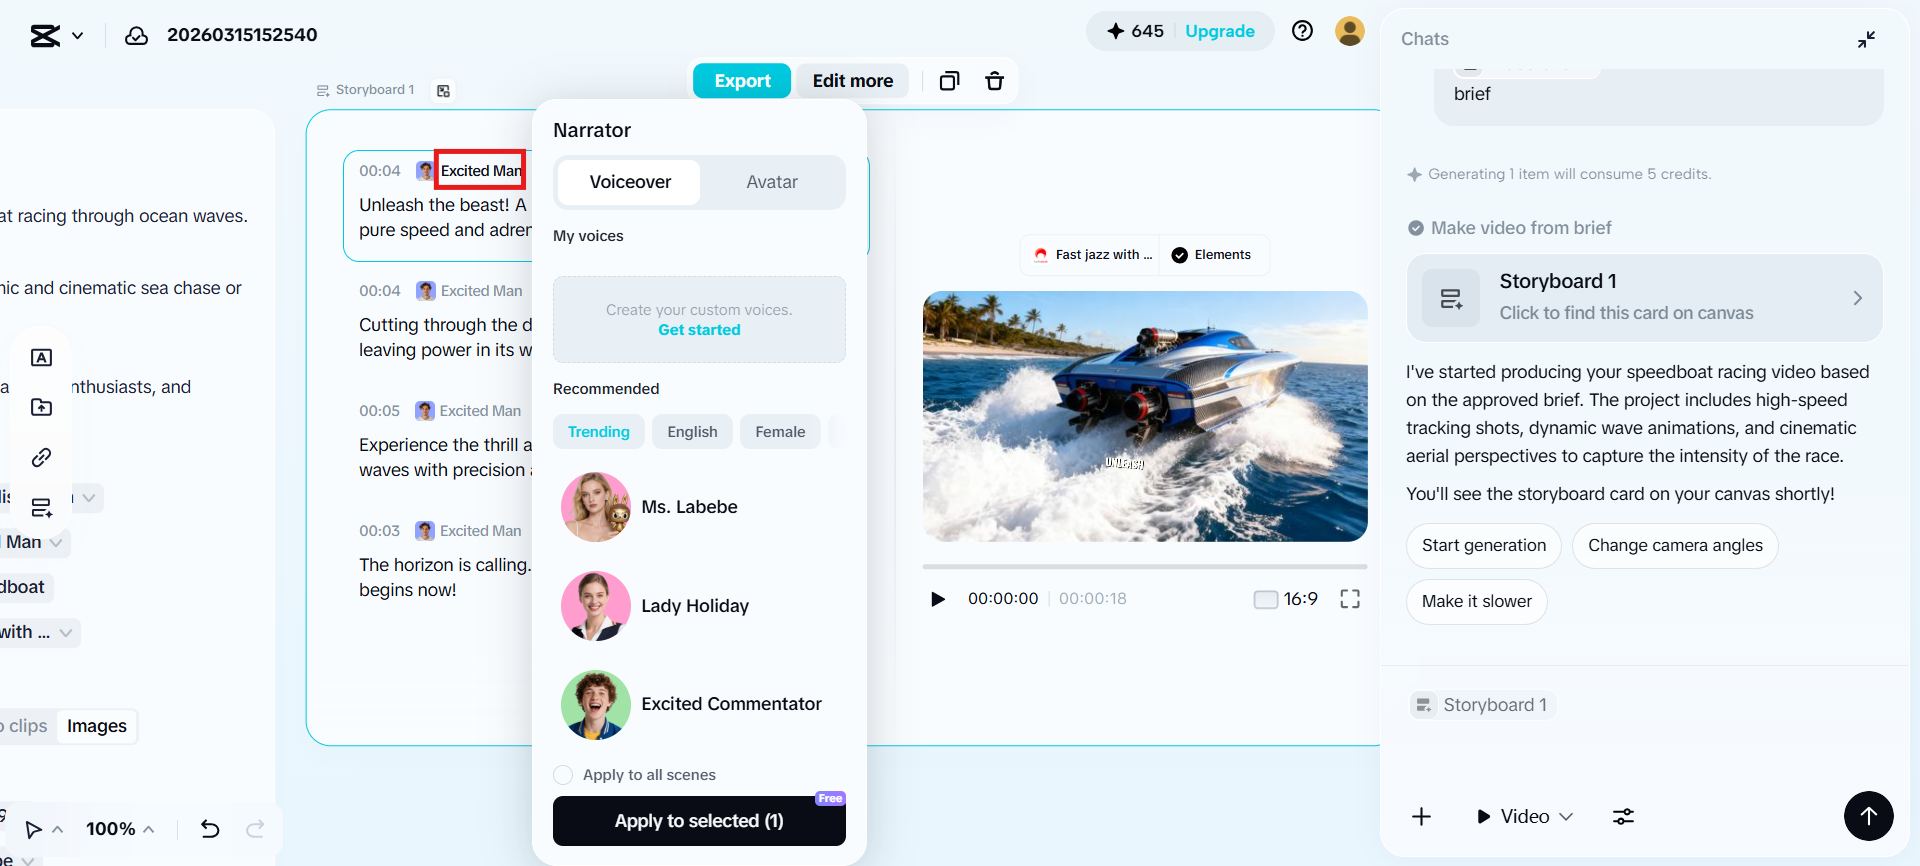Redo the last action
This screenshot has height=866, width=1920.
point(255,829)
